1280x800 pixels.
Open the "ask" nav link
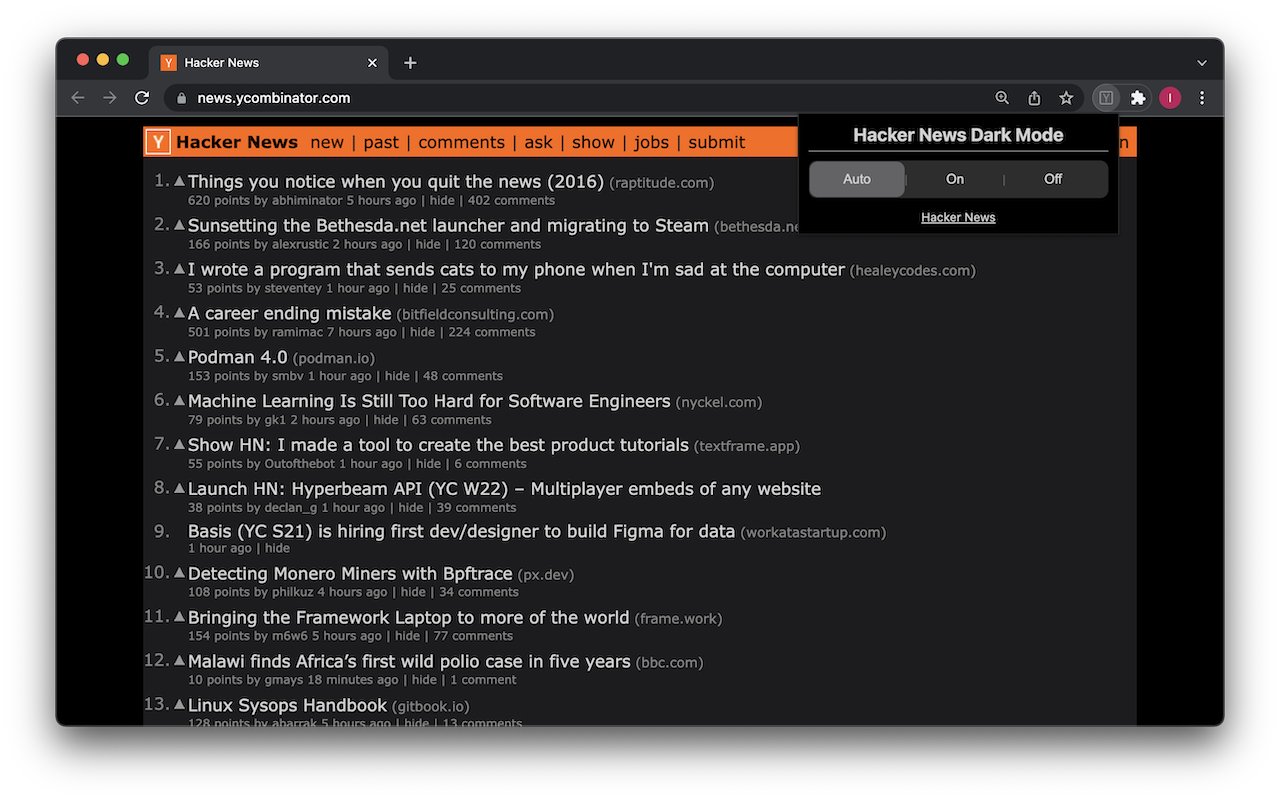(x=538, y=142)
